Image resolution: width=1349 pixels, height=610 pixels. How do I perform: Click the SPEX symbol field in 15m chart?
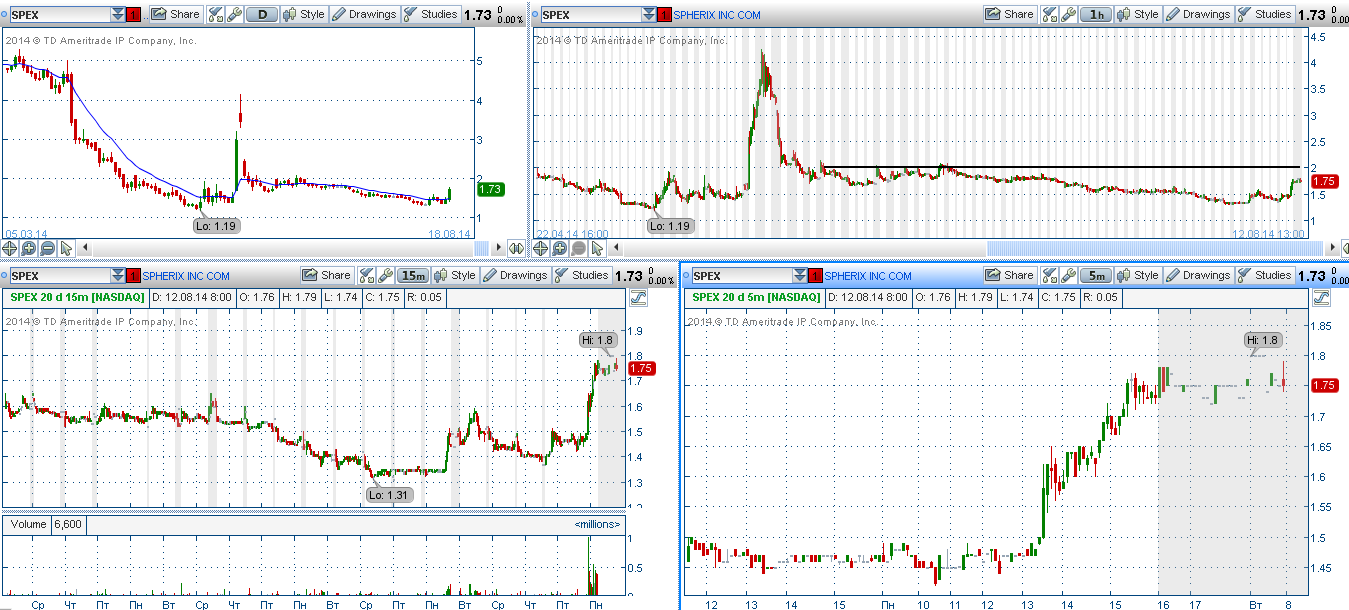point(60,276)
